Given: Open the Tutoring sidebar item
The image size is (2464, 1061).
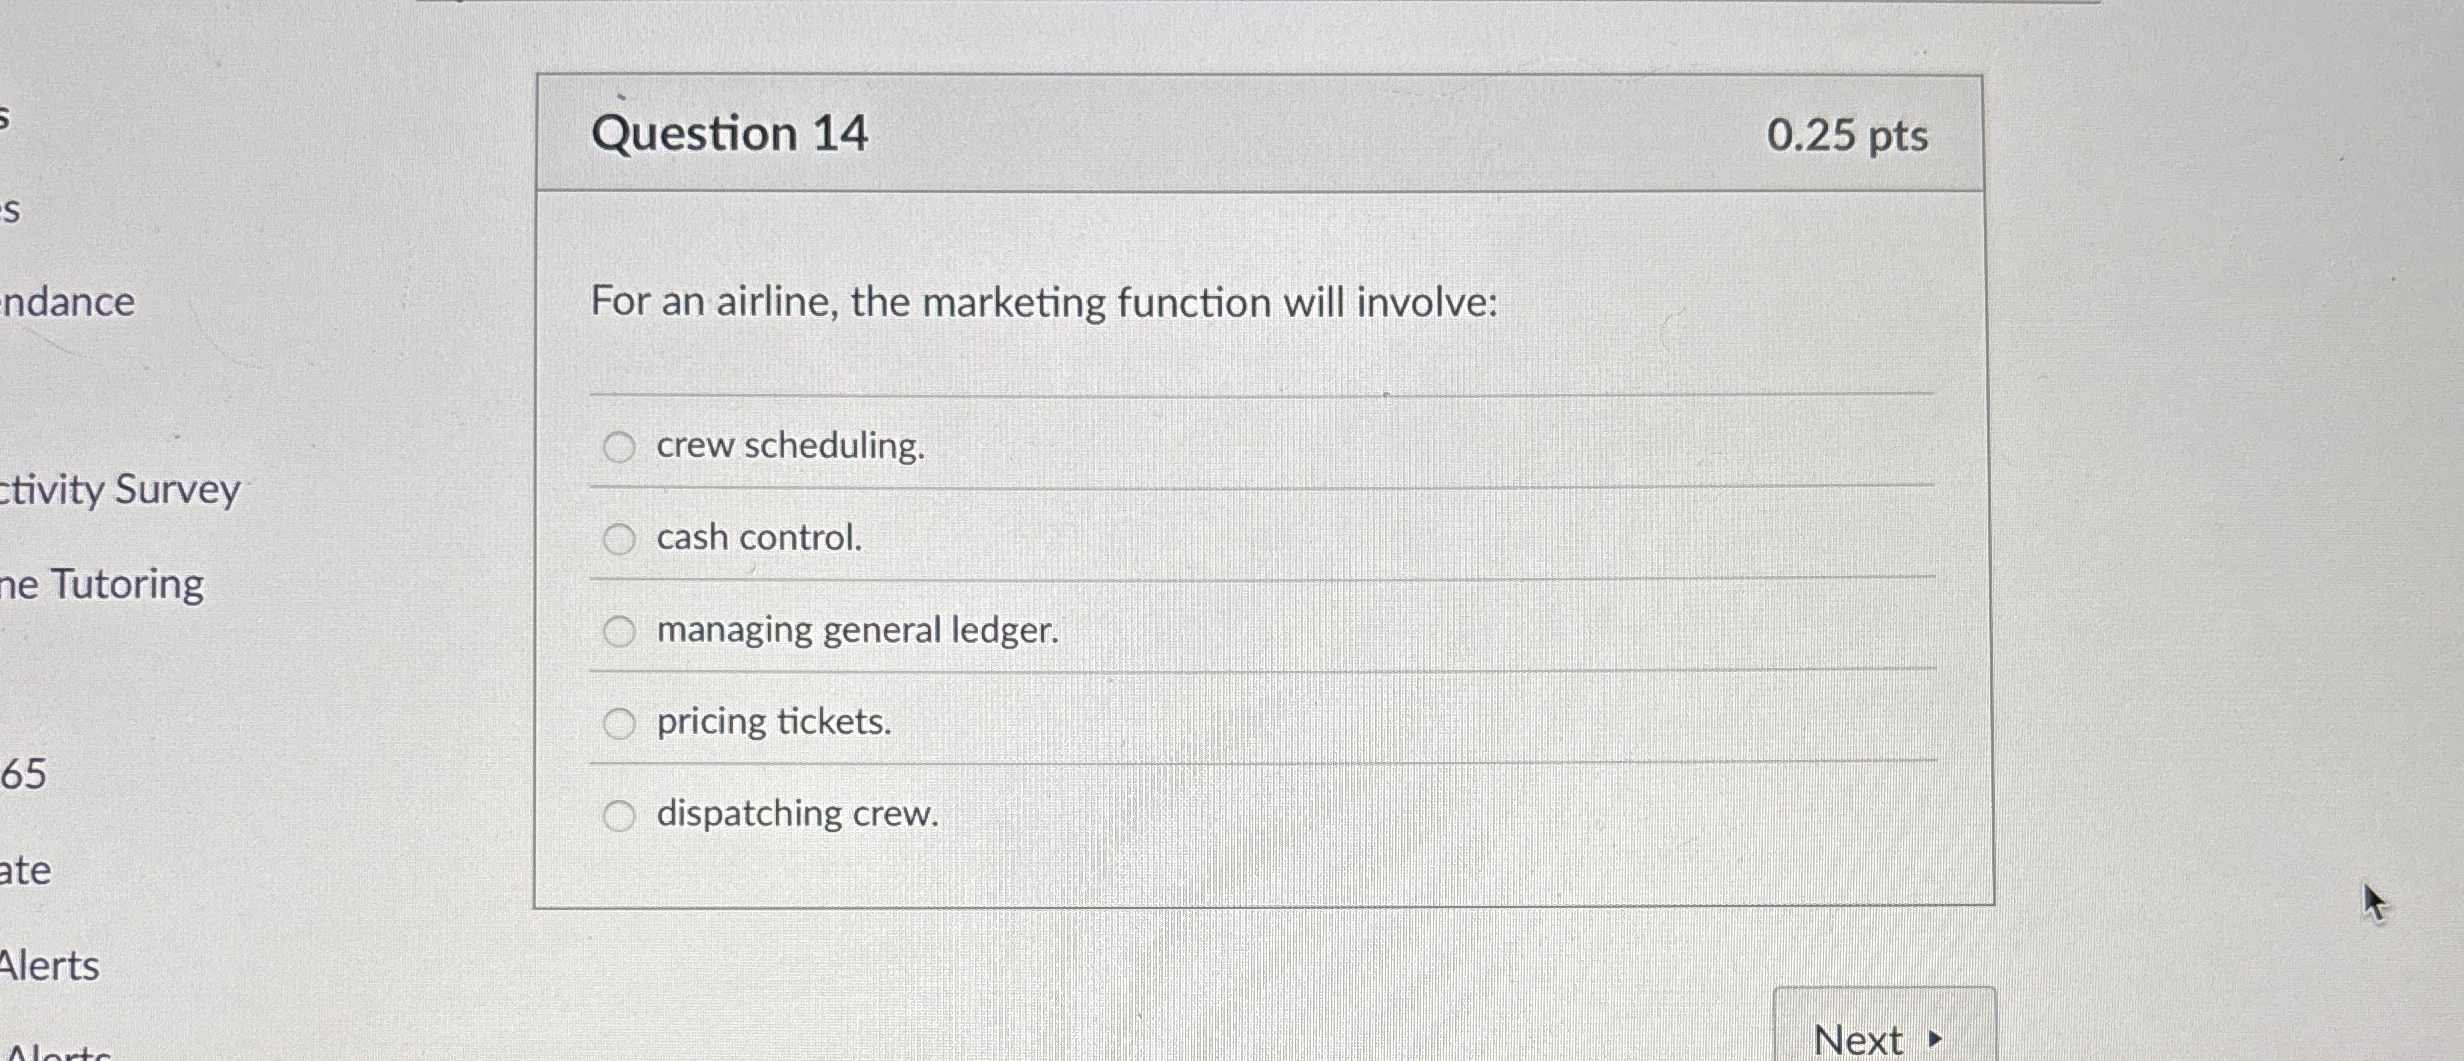Looking at the screenshot, I should 100,583.
